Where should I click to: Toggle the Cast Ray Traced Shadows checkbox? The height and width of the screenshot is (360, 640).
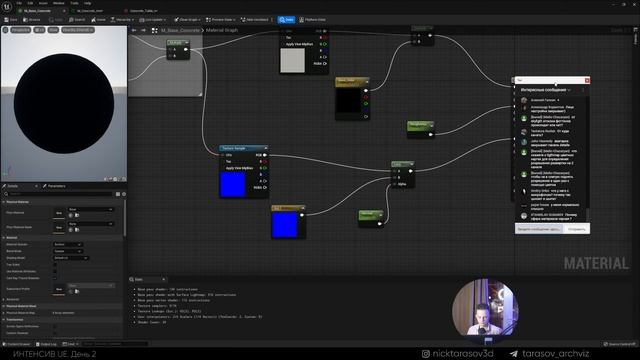click(x=55, y=278)
